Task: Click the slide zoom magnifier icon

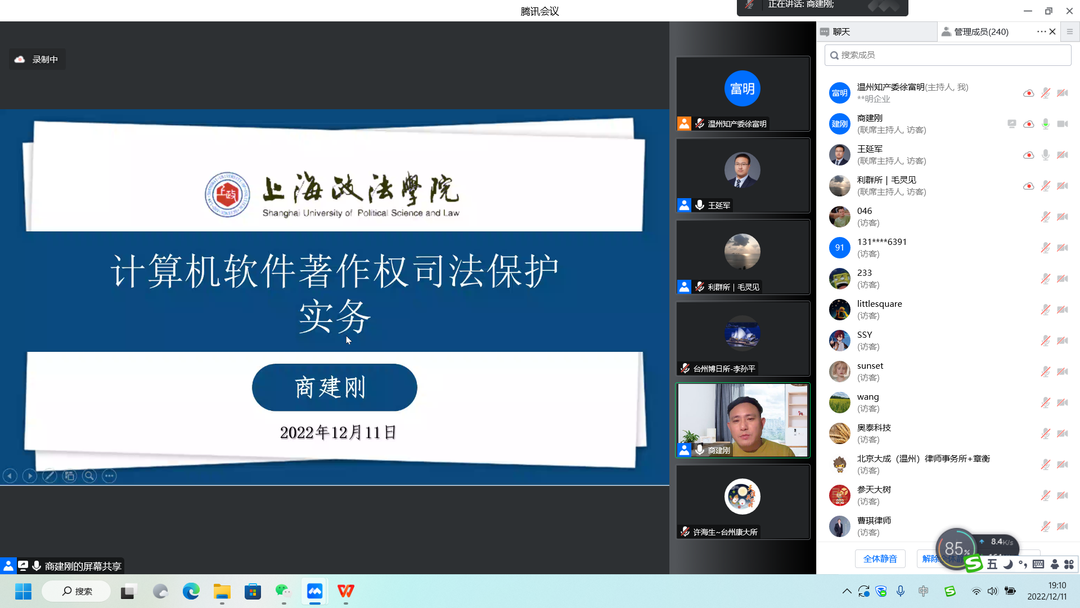Action: tap(89, 476)
